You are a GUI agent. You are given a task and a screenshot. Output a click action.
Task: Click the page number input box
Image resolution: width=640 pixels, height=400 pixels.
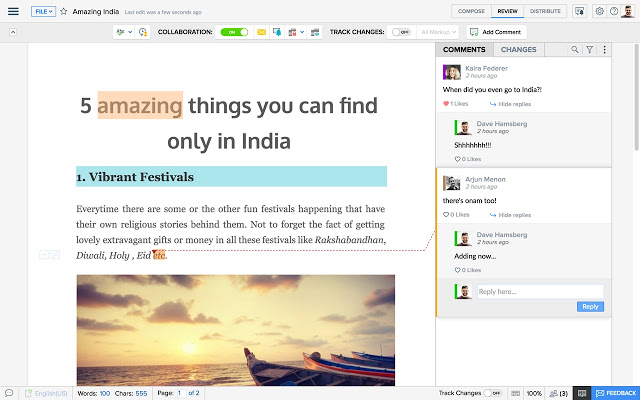click(x=180, y=393)
